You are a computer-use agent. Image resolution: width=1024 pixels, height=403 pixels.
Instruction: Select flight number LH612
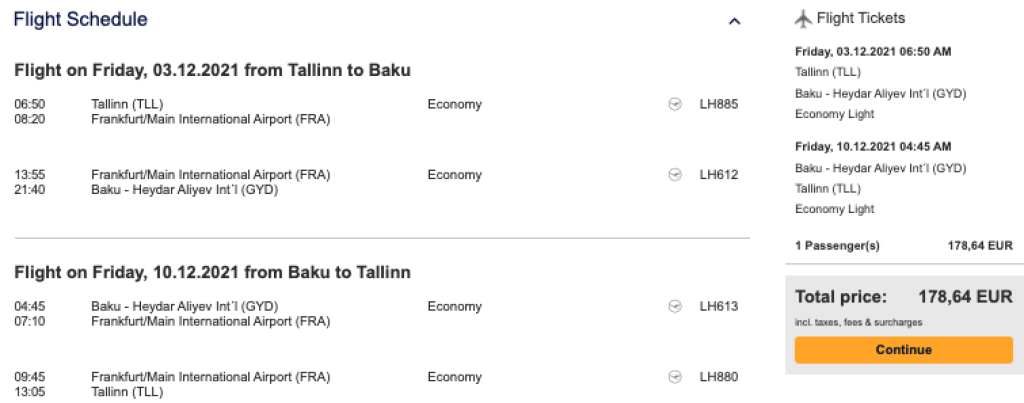coord(719,175)
